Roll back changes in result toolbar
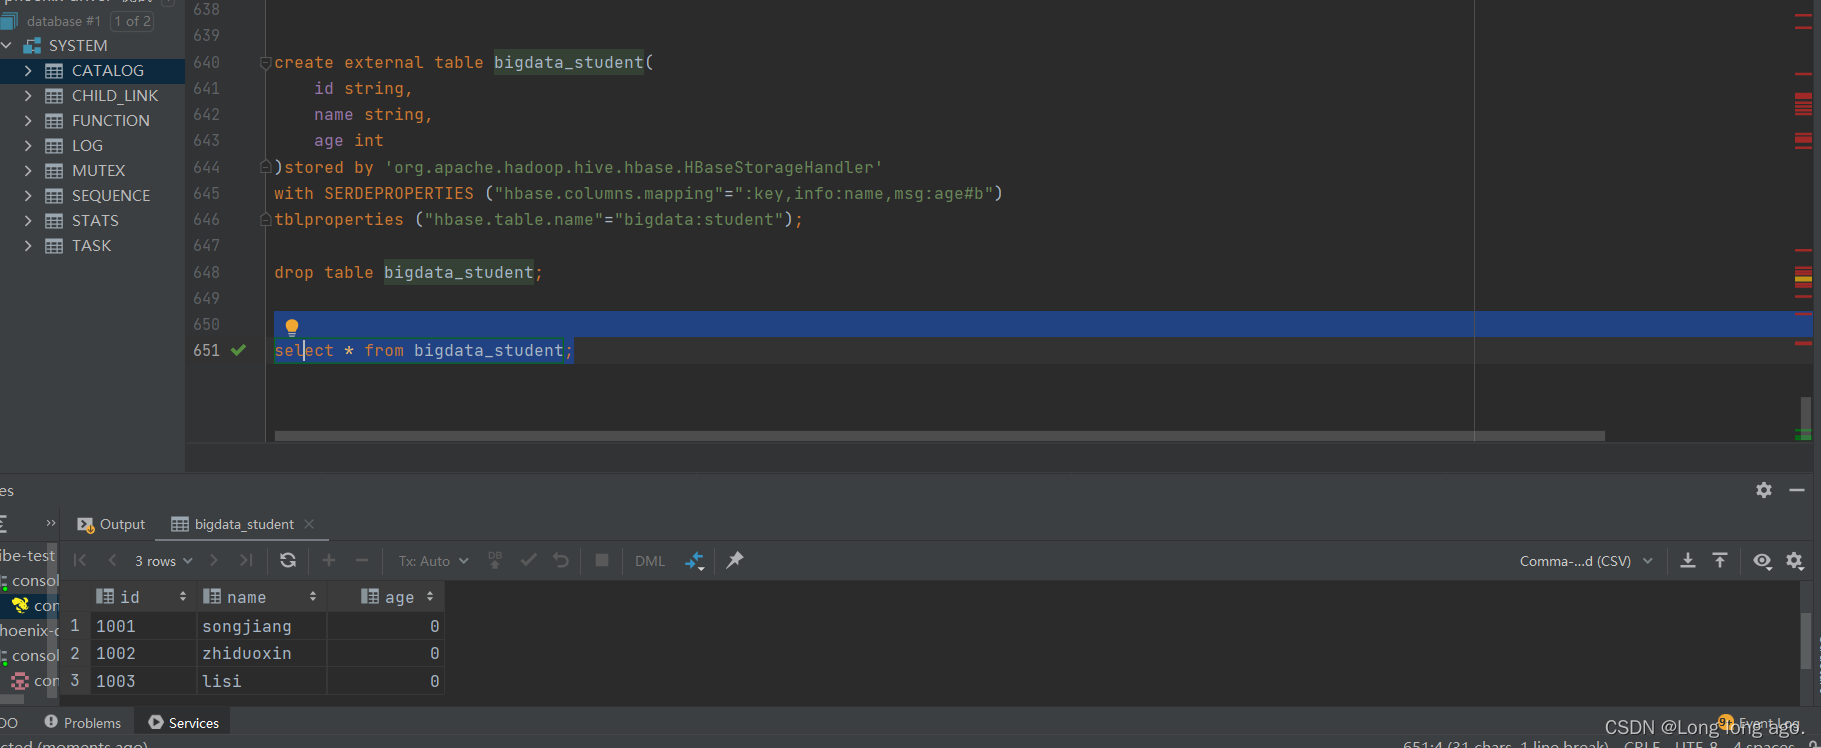The width and height of the screenshot is (1821, 748). pos(561,560)
